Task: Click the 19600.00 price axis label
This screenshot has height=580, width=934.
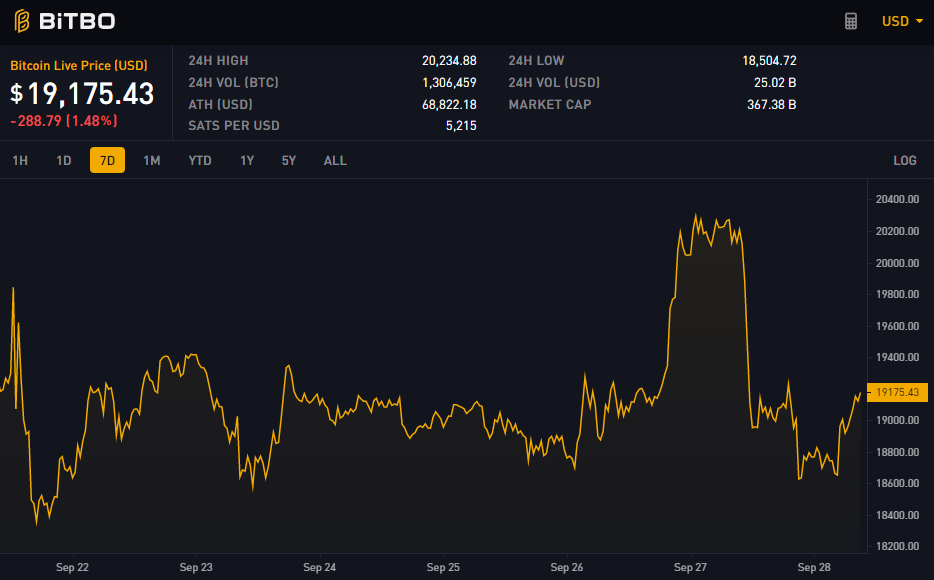Action: 897,326
